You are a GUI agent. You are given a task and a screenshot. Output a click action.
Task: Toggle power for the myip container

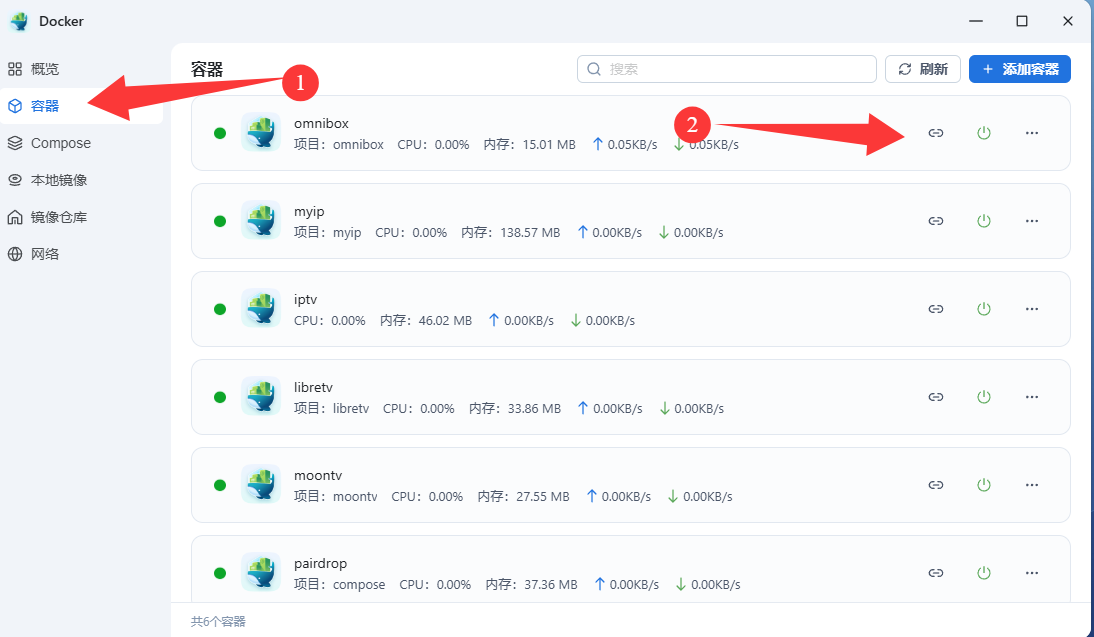pos(984,220)
